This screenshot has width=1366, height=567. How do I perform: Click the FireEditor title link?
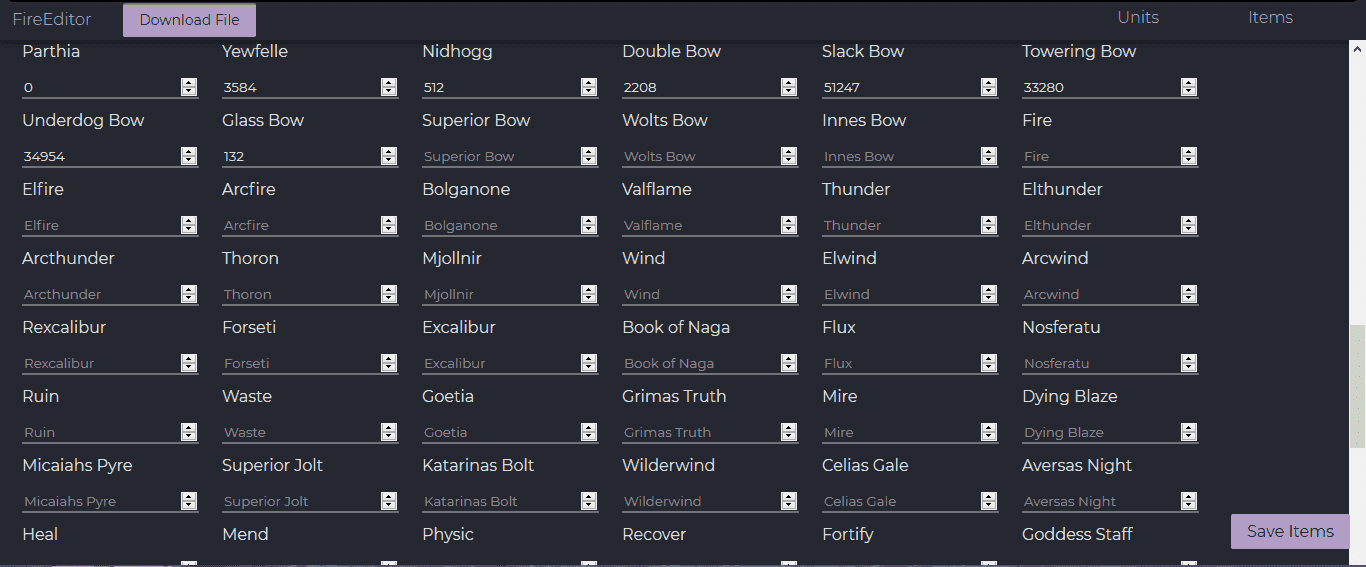coord(52,19)
